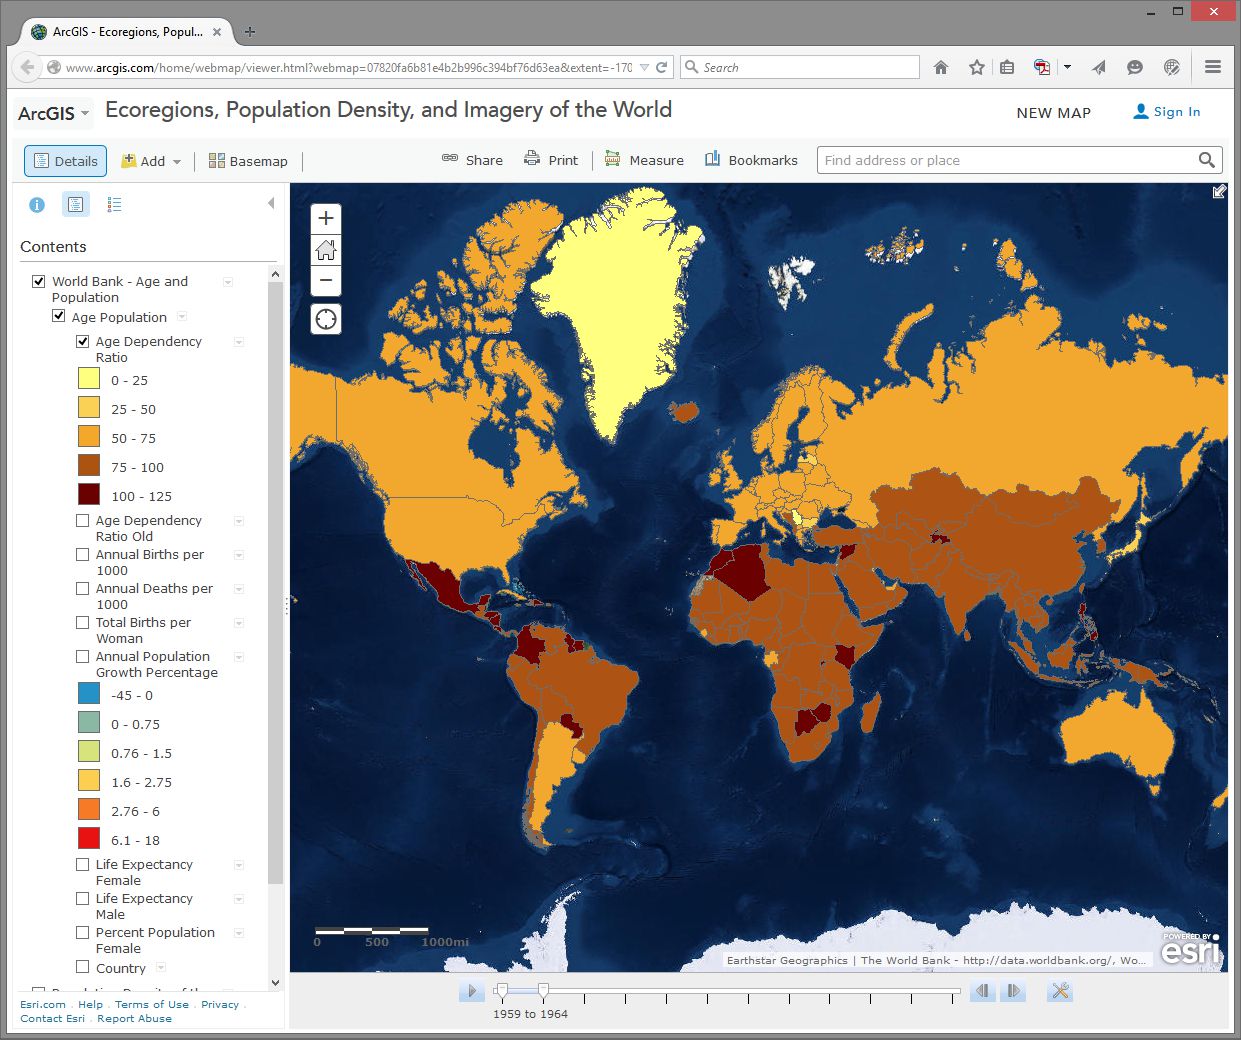Open the ArcGIS dropdown in the header

tap(52, 113)
